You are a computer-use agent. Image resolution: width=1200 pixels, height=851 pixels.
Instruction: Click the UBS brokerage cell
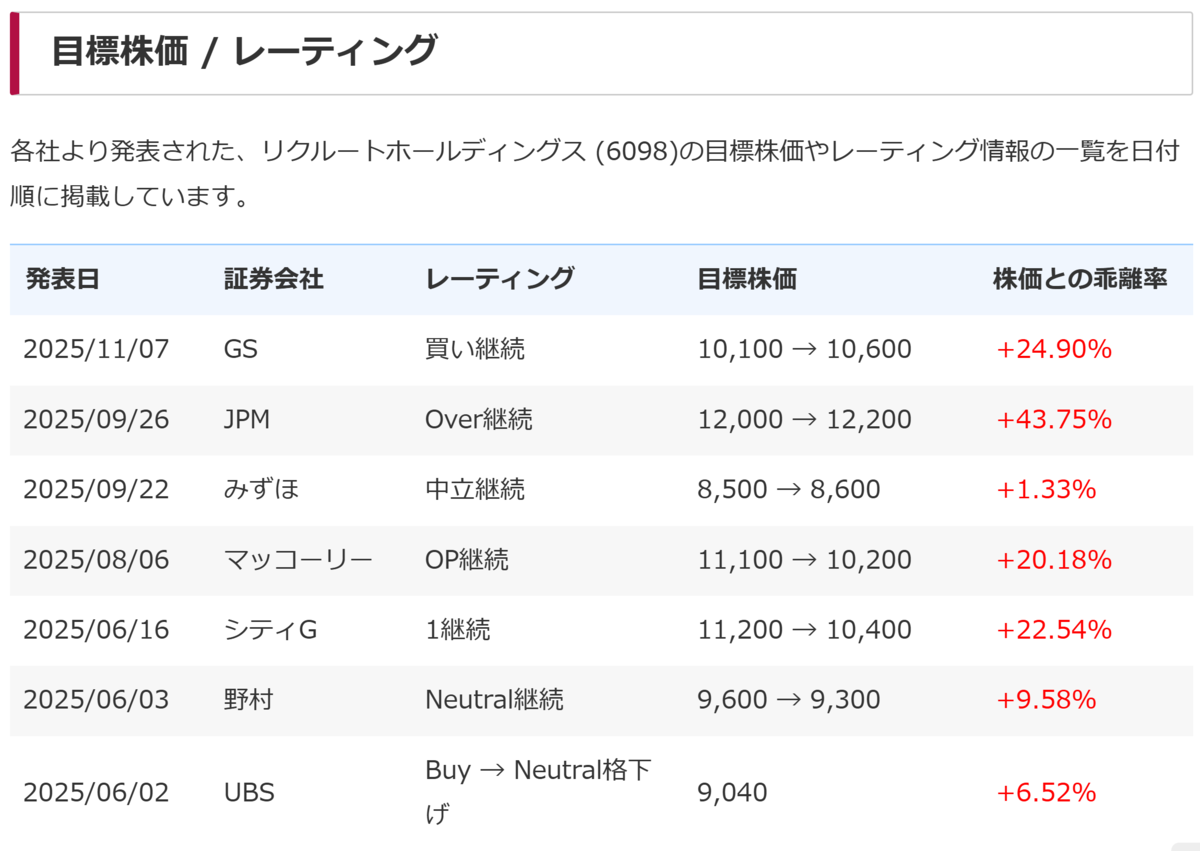tap(249, 793)
